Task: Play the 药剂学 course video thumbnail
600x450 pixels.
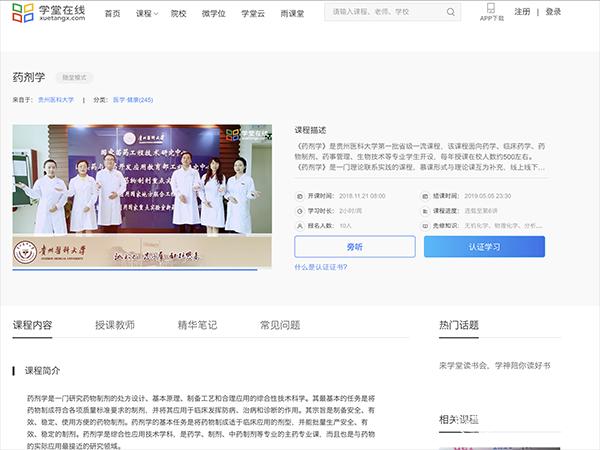Action: click(x=135, y=196)
